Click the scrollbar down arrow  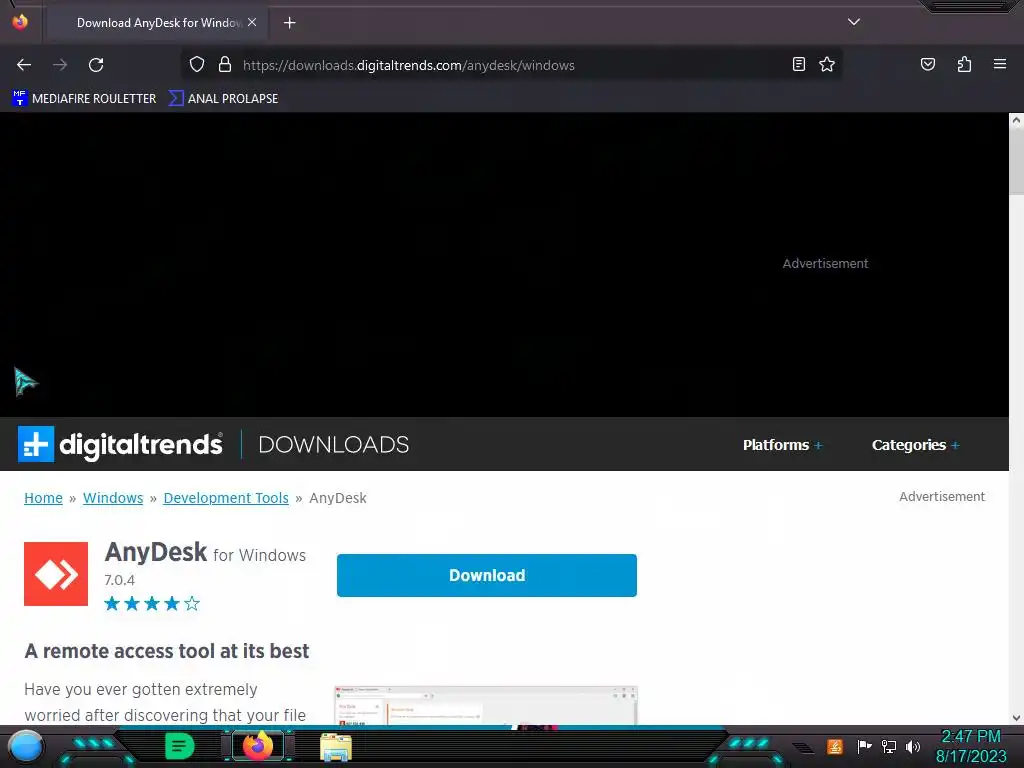point(1016,717)
